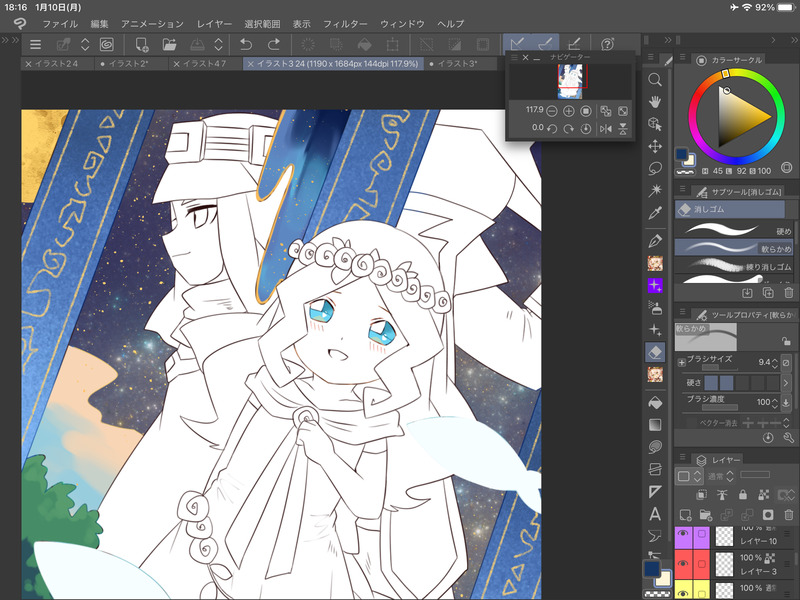Select the Hand move-view tool
Image resolution: width=800 pixels, height=600 pixels.
click(655, 102)
